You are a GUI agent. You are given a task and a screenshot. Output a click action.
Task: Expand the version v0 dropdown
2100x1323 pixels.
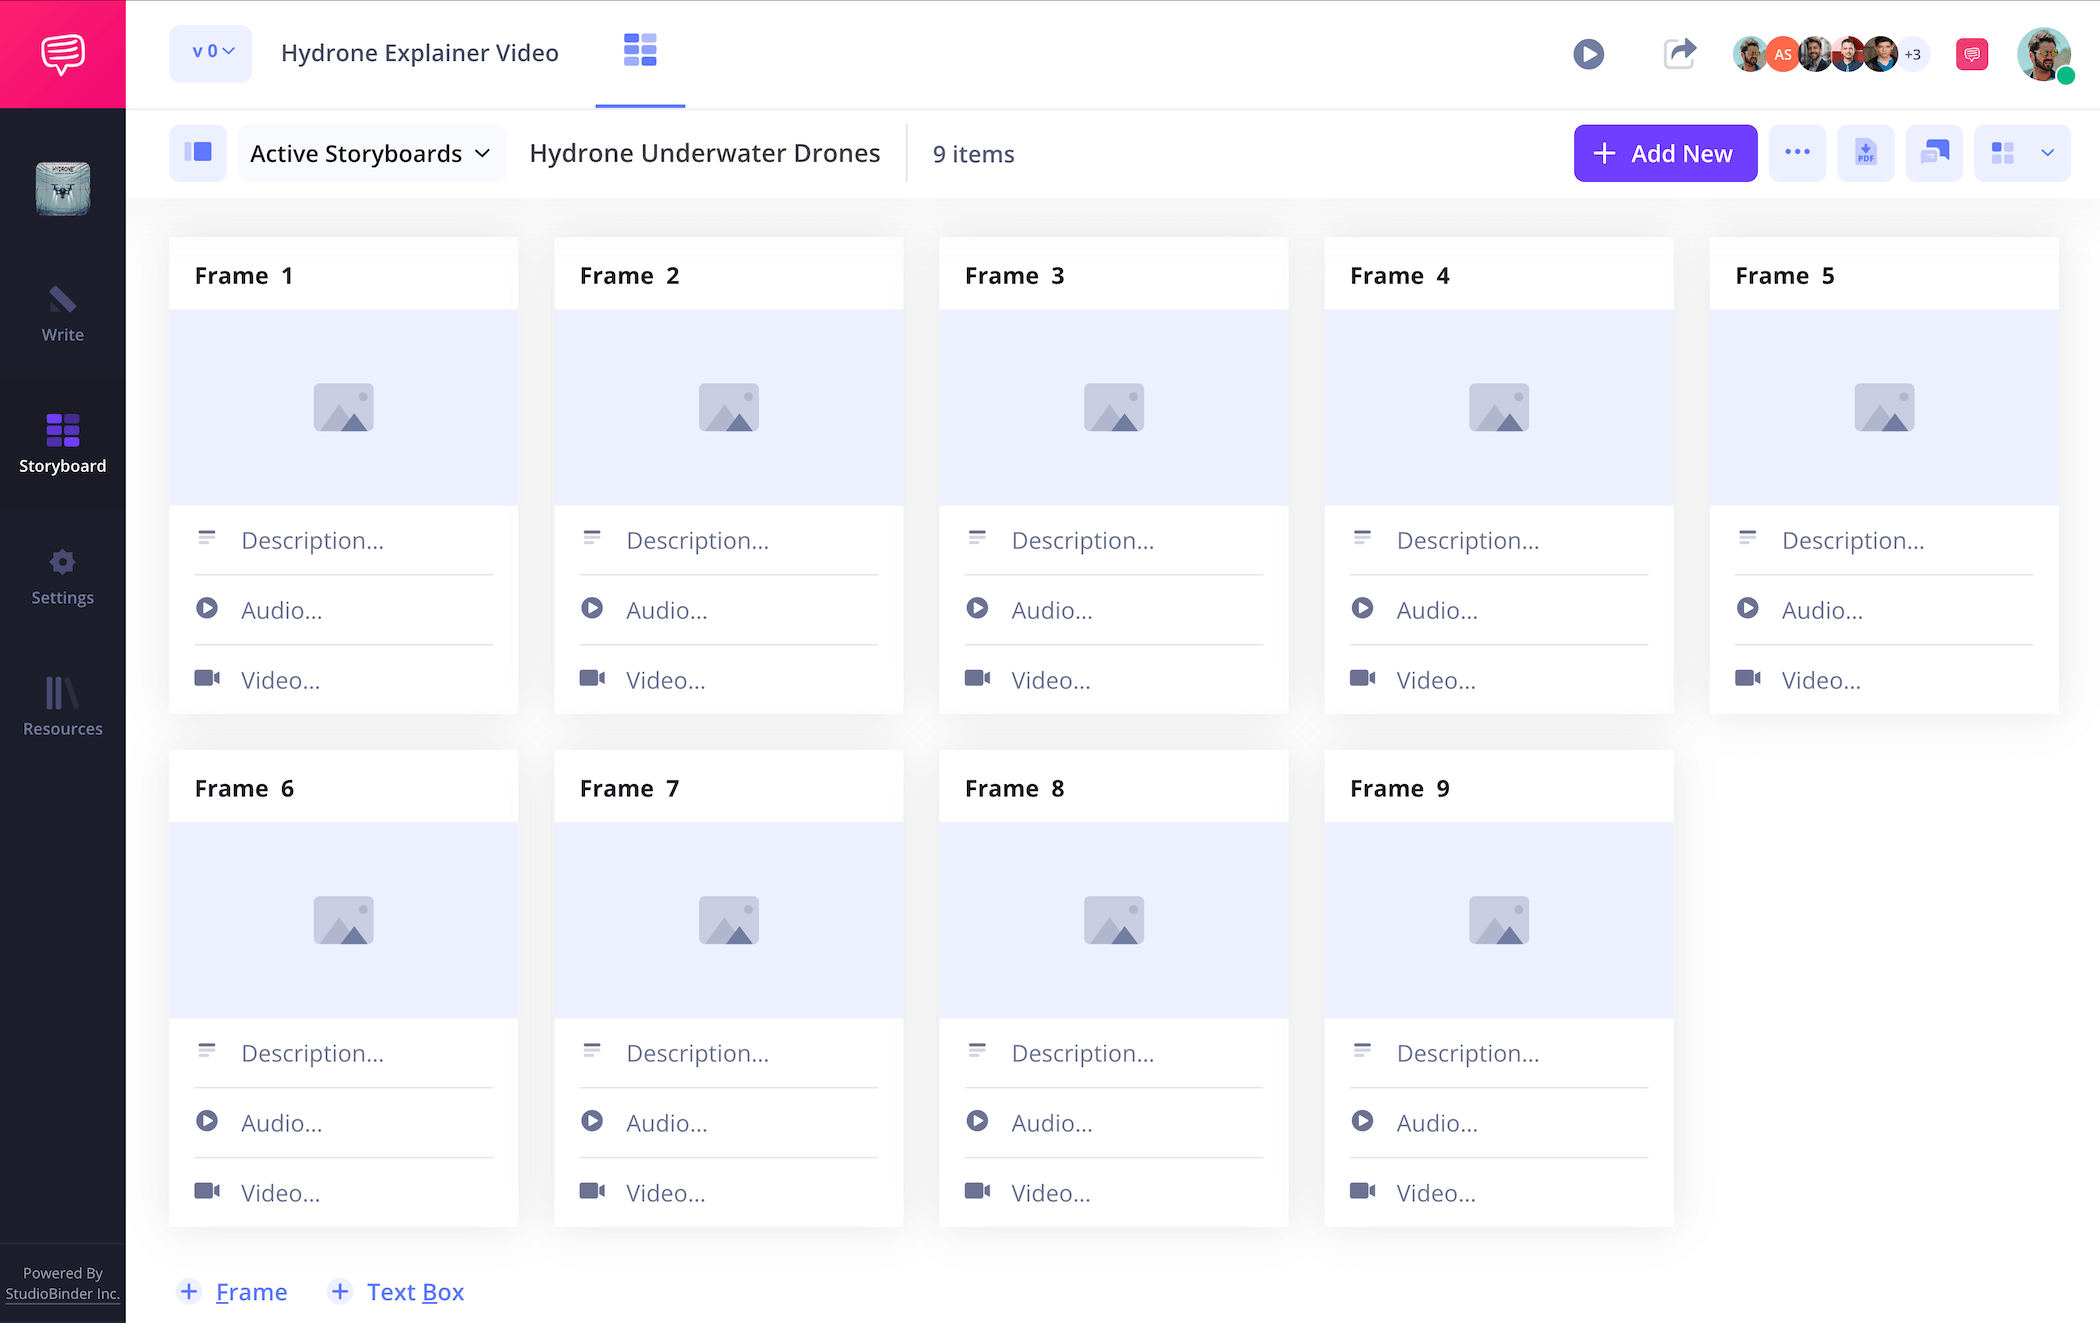tap(211, 53)
